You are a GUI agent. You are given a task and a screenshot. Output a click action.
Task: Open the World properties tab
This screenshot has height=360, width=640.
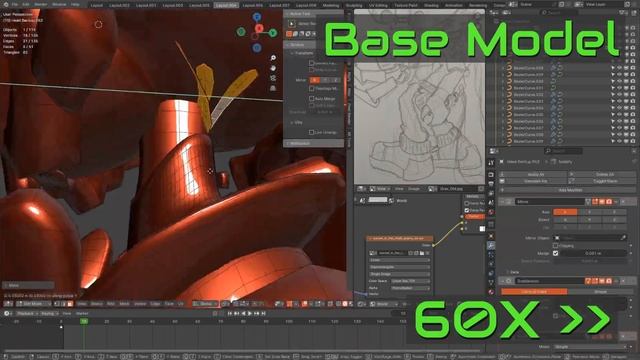tap(491, 212)
